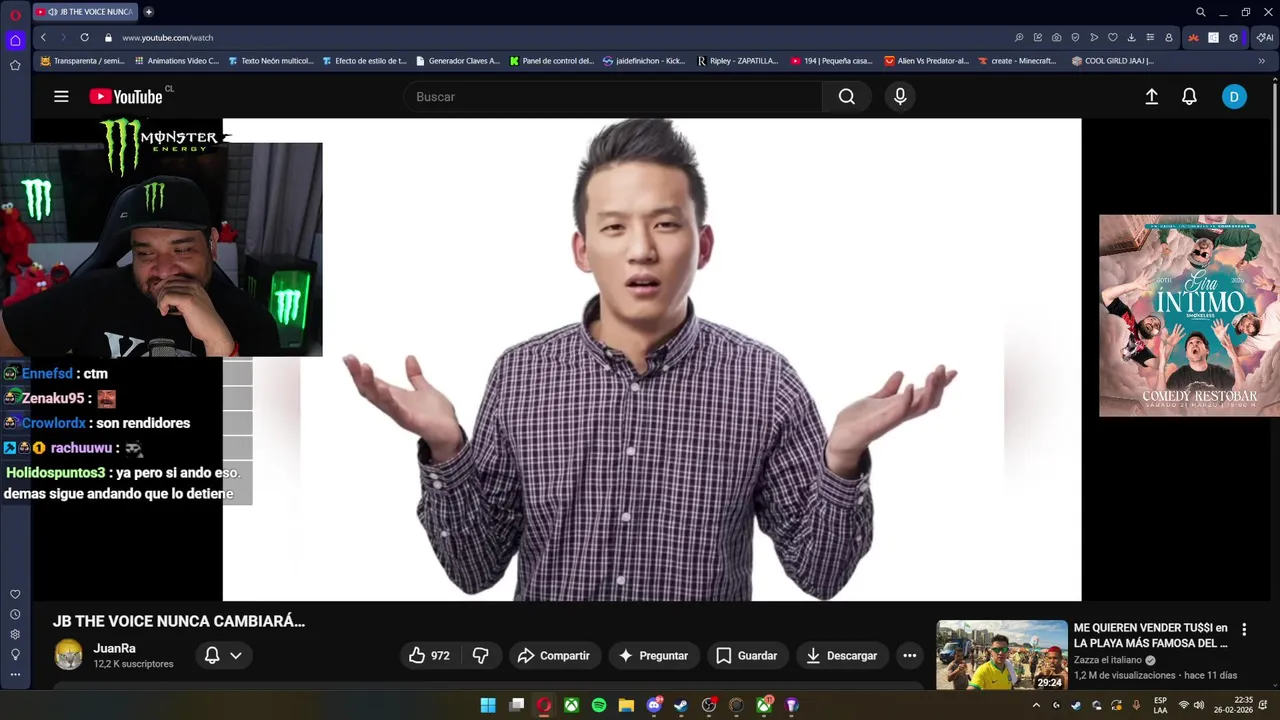Open the Flow send arrow icon
Screen dimensions: 1280x720
[x=1094, y=38]
